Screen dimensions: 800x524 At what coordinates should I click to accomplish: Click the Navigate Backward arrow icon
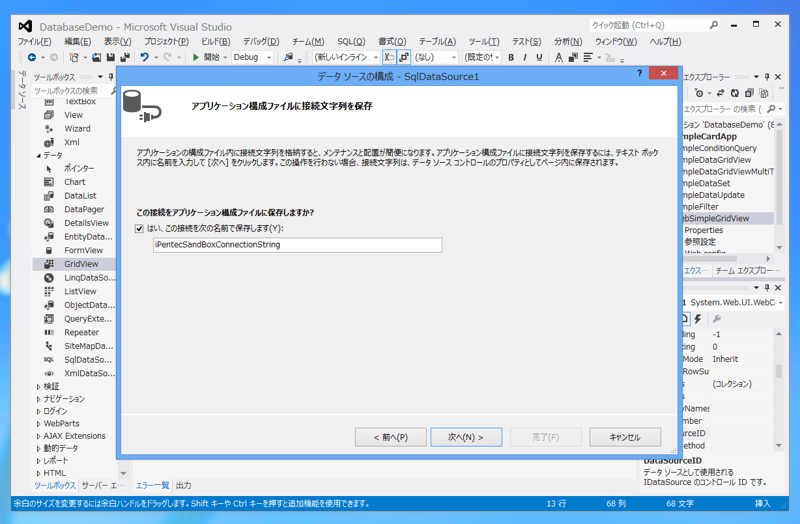click(32, 58)
